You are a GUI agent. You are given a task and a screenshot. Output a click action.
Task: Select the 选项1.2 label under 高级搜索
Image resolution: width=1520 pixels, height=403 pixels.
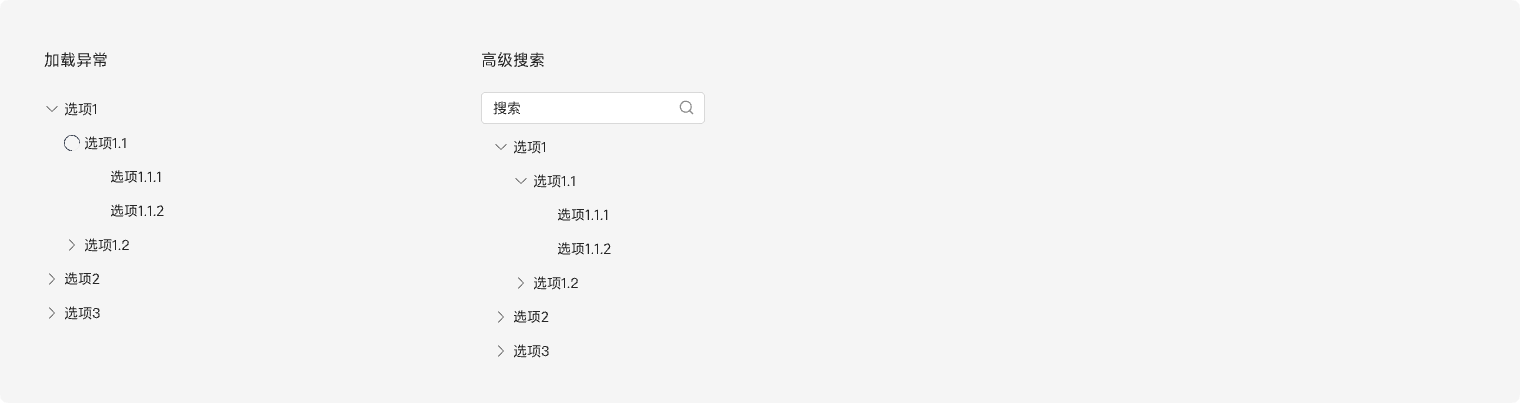(x=555, y=283)
